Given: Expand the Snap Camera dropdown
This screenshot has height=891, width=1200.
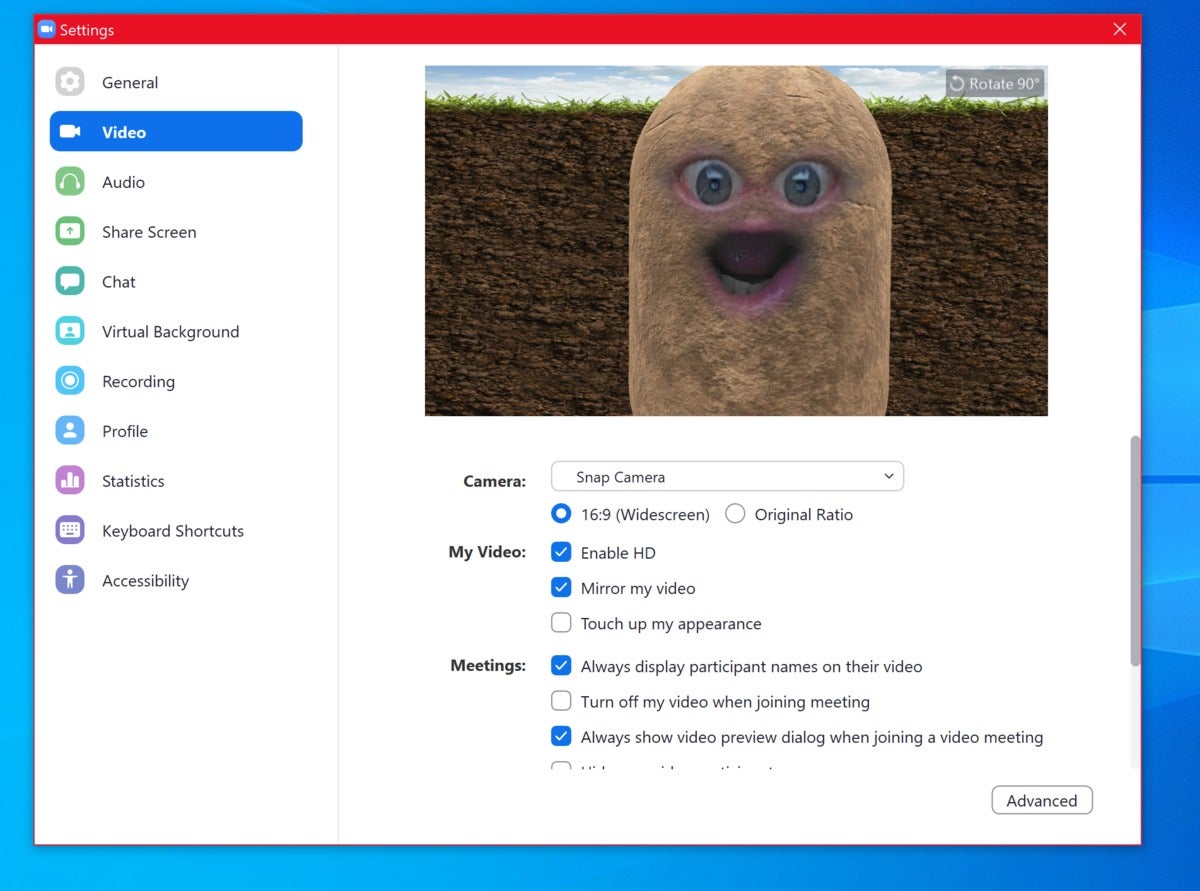Looking at the screenshot, I should pos(727,477).
